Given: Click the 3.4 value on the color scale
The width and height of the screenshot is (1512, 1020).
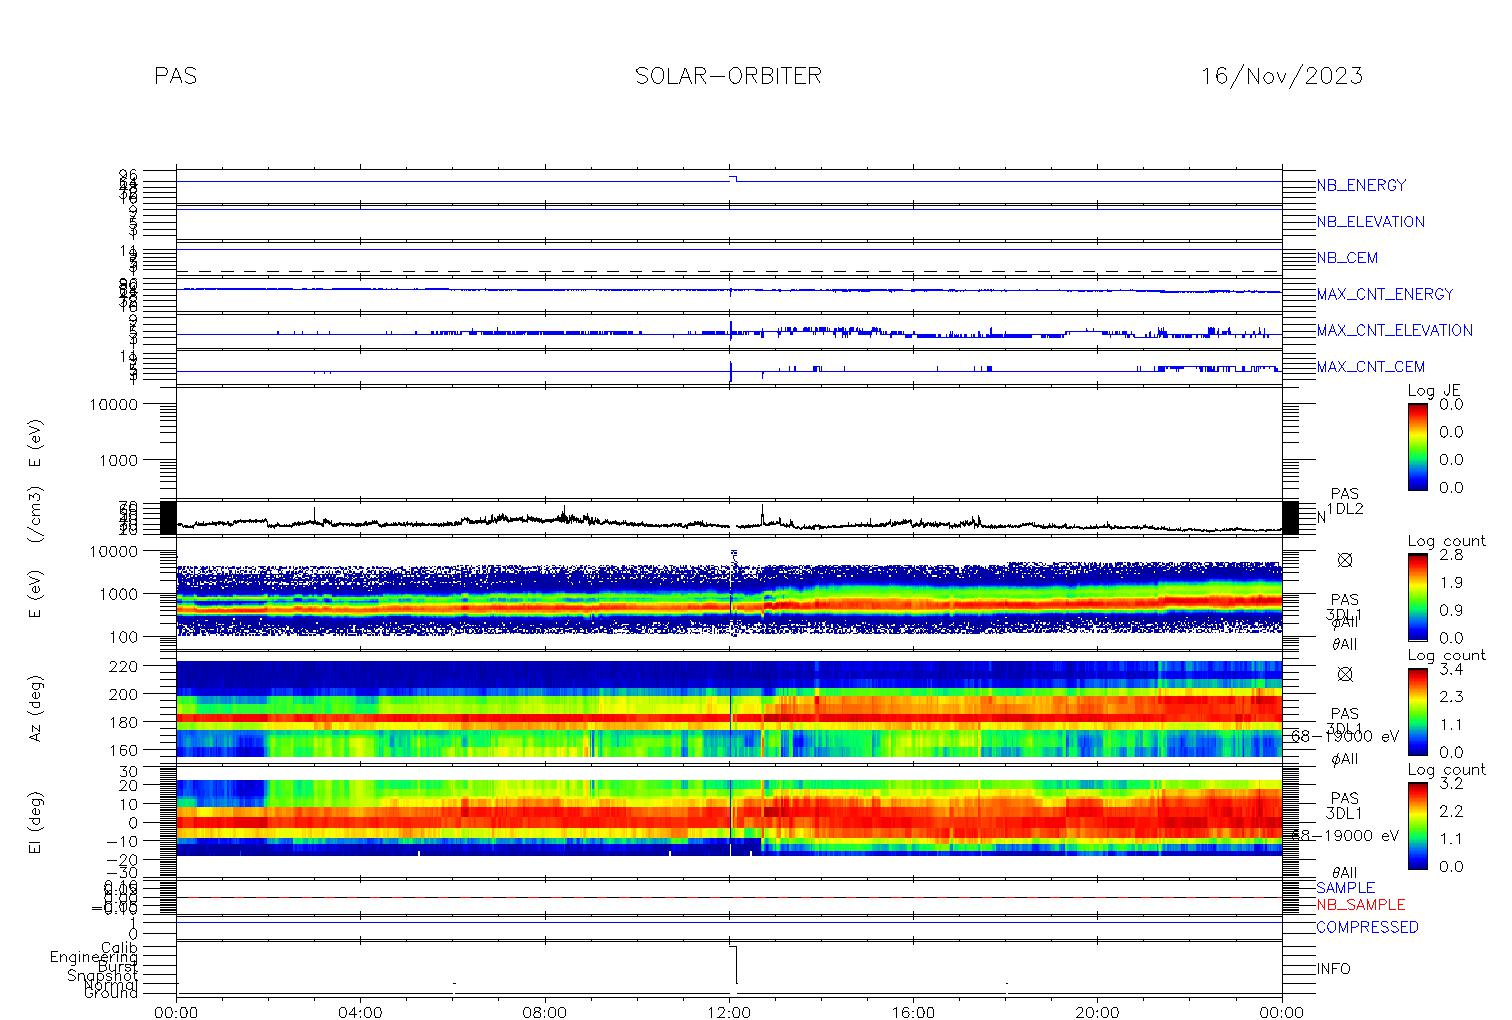Looking at the screenshot, I should [x=1451, y=669].
